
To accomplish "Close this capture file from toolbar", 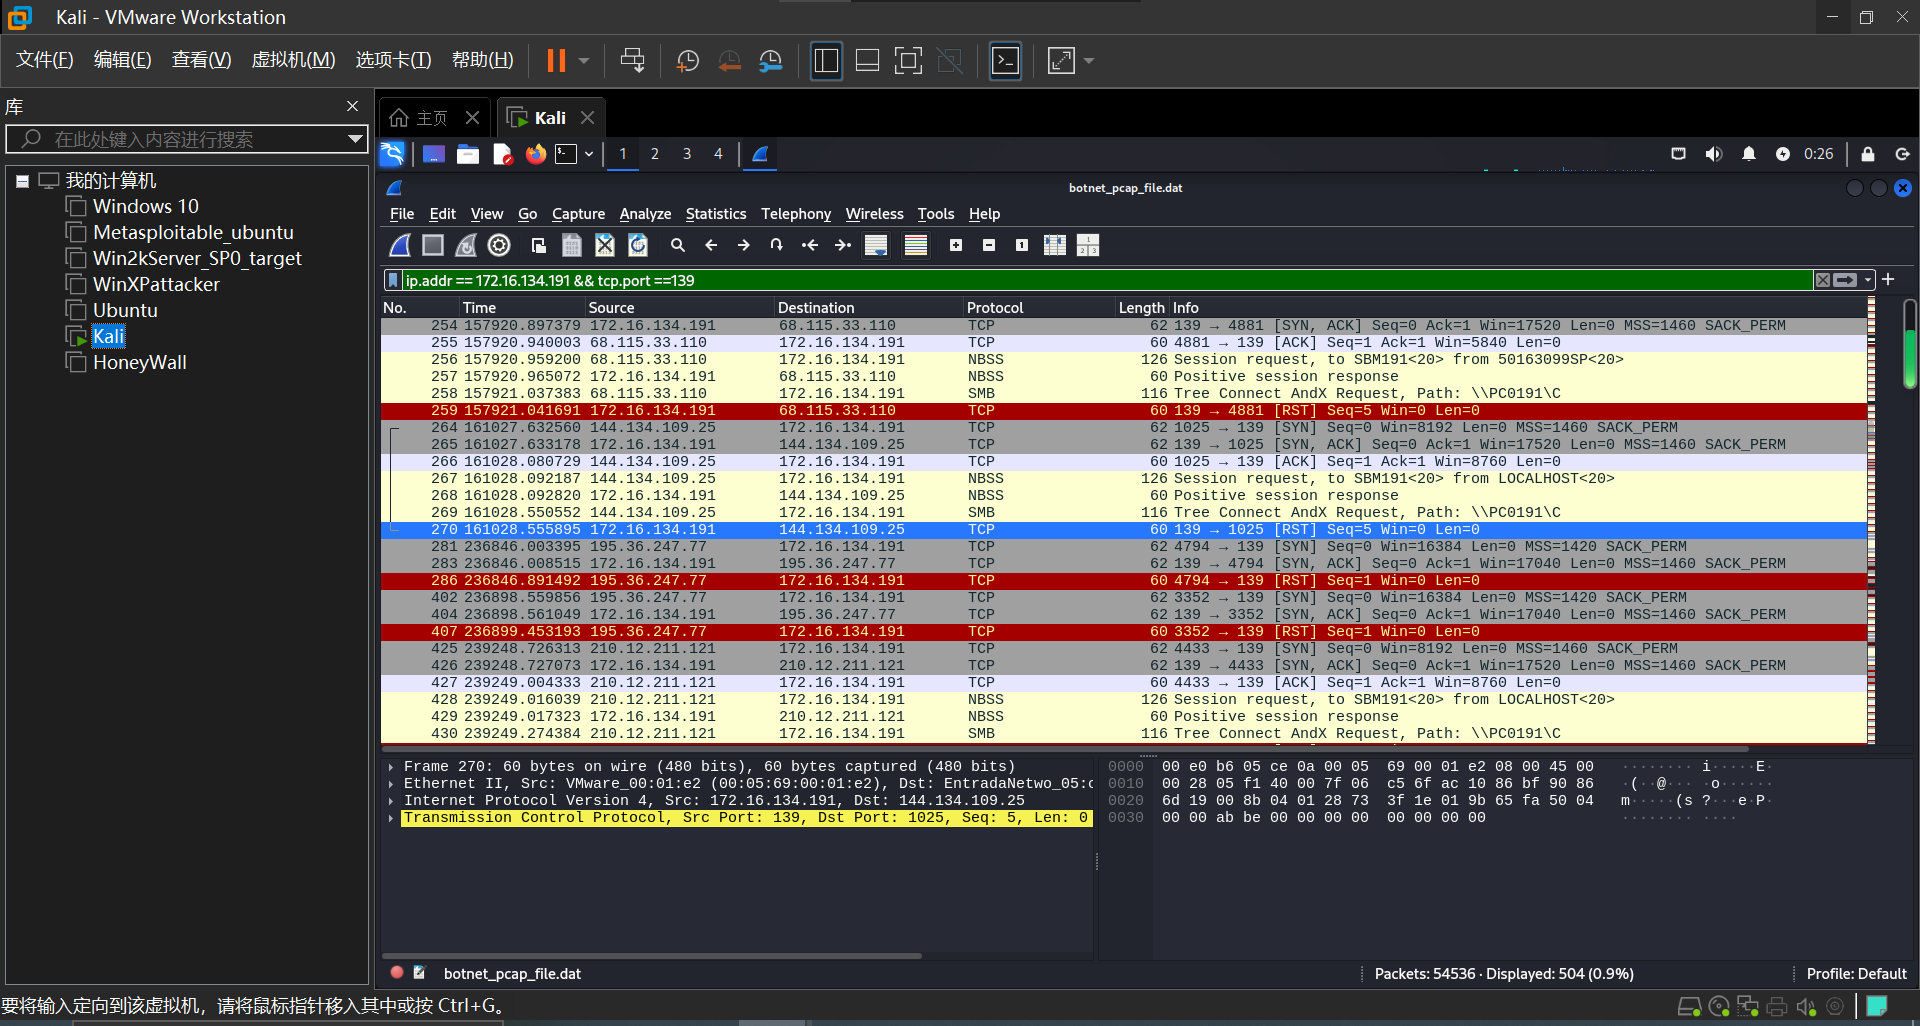I will pyautogui.click(x=605, y=245).
